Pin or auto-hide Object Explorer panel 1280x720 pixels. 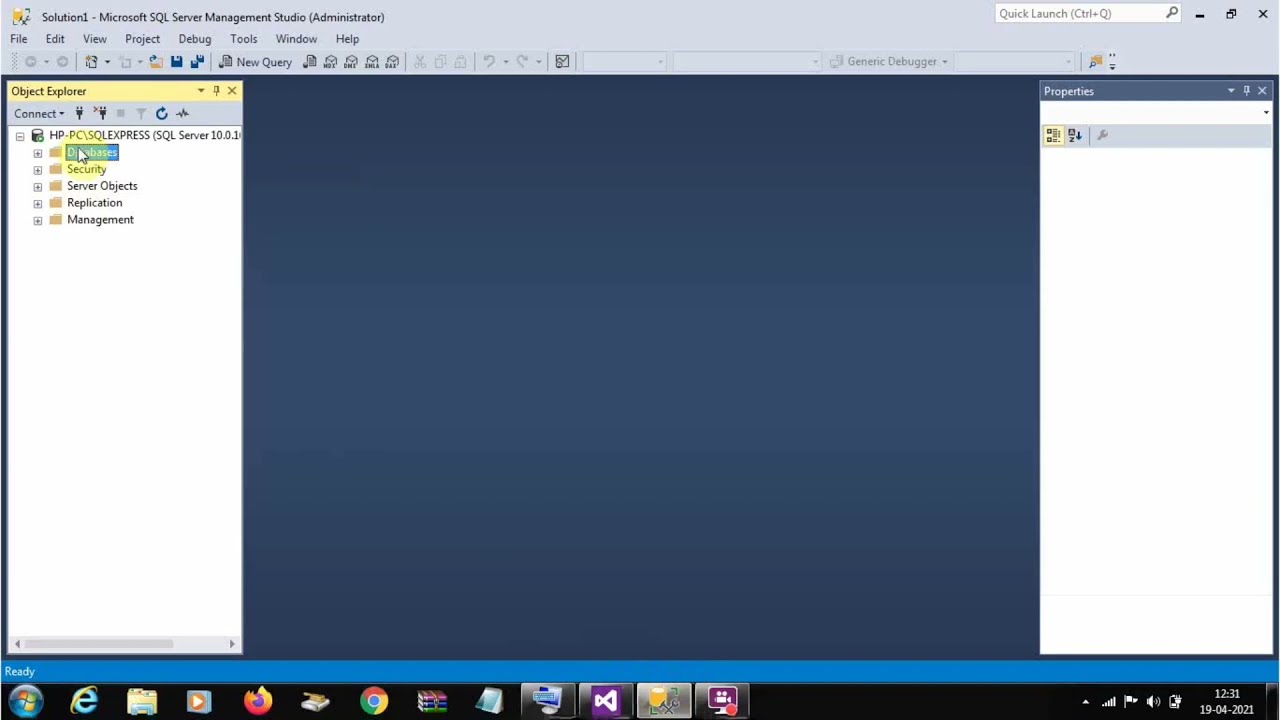click(216, 91)
